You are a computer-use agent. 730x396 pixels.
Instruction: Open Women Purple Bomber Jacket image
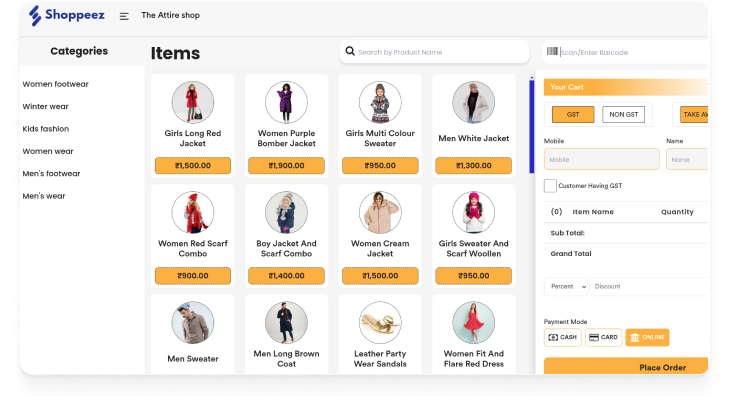point(286,102)
